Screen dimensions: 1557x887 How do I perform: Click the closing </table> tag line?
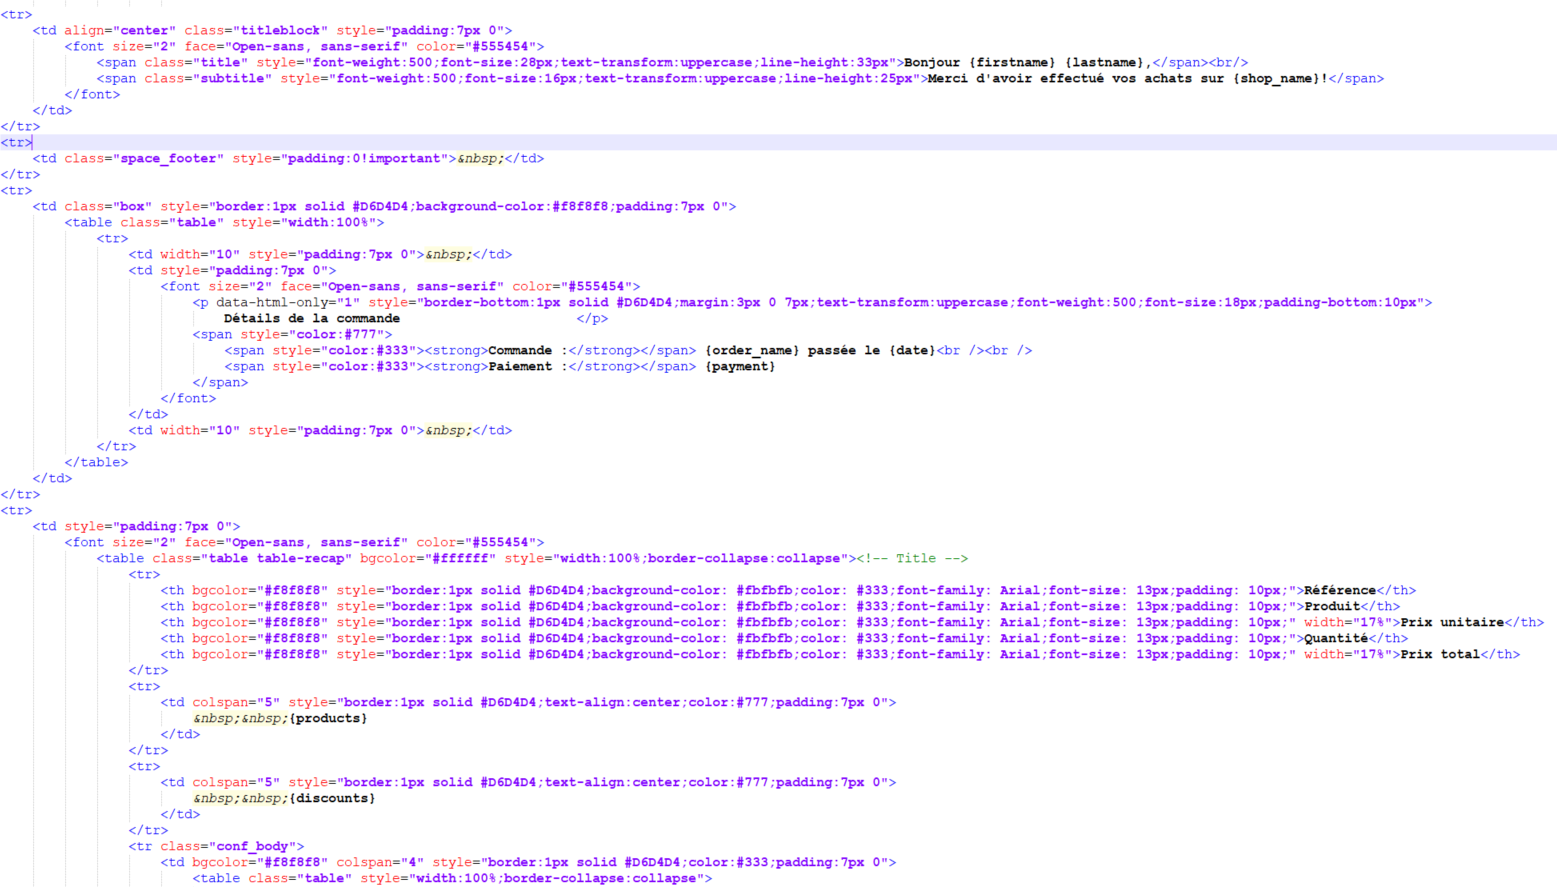point(96,462)
